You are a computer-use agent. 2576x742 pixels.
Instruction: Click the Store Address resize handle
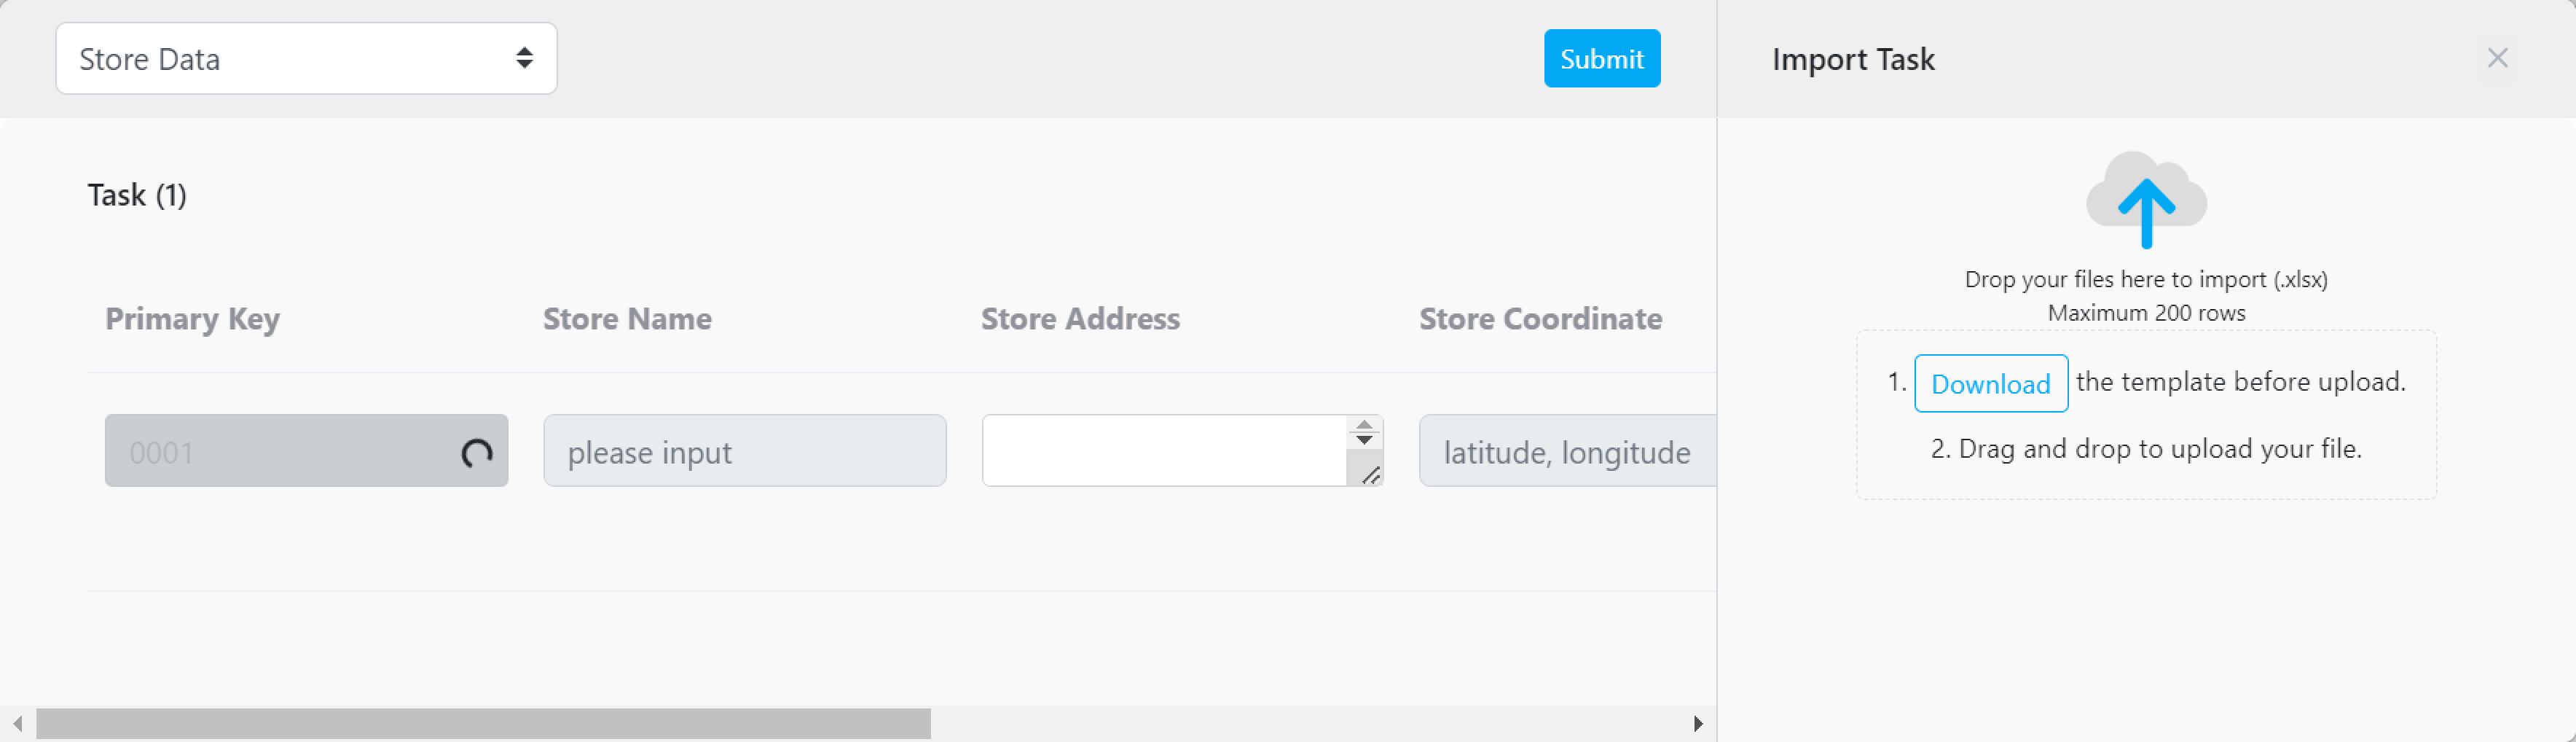(1371, 476)
